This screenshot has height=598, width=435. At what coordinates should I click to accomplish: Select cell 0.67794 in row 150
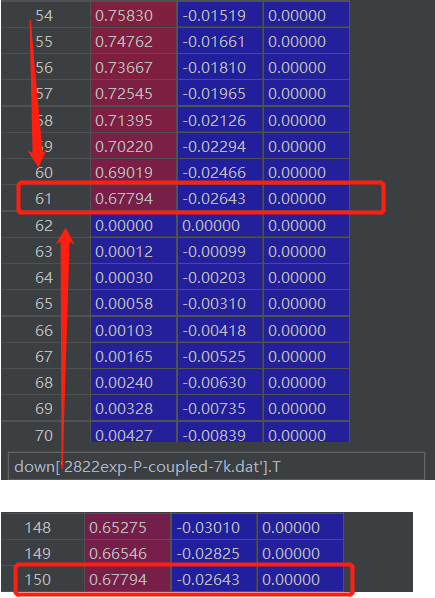pyautogui.click(x=127, y=580)
